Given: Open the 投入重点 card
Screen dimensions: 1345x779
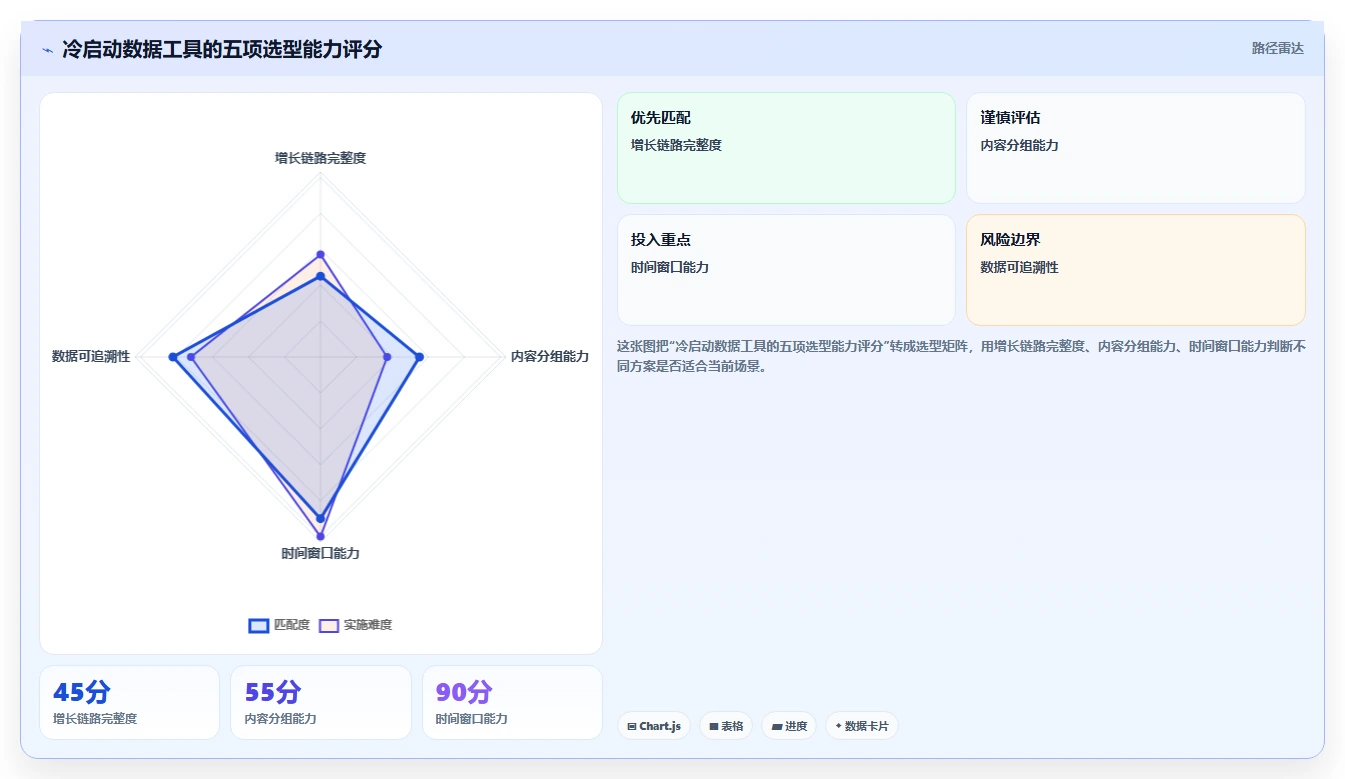Looking at the screenshot, I should click(786, 270).
